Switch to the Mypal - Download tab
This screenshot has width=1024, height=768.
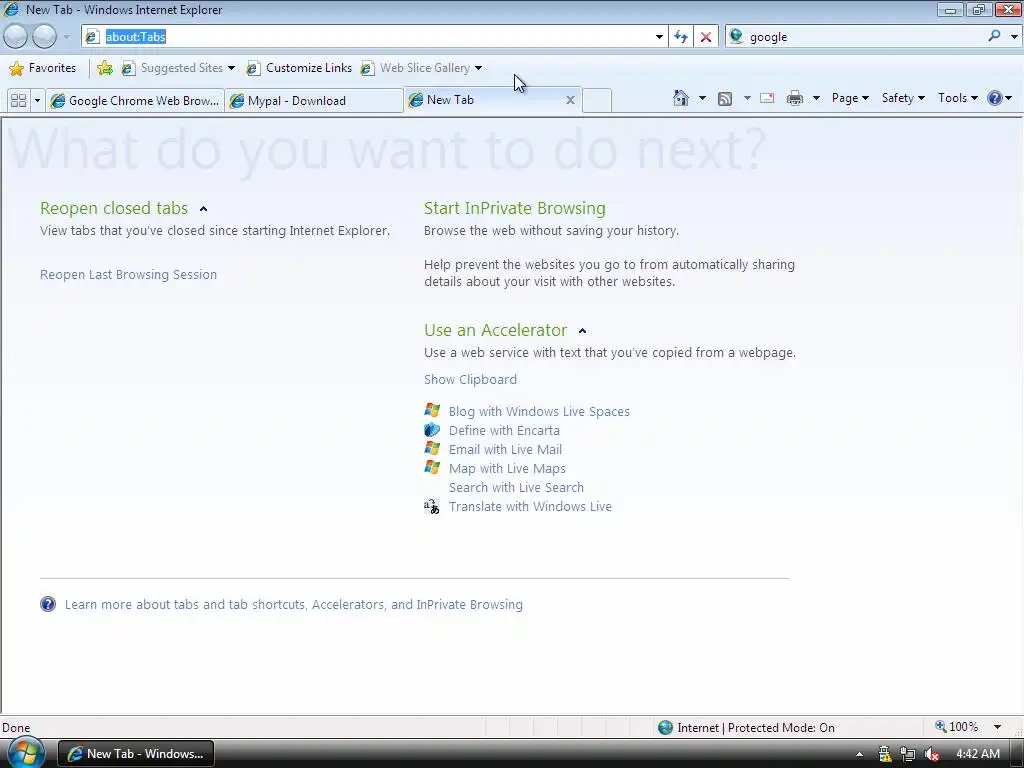click(314, 101)
